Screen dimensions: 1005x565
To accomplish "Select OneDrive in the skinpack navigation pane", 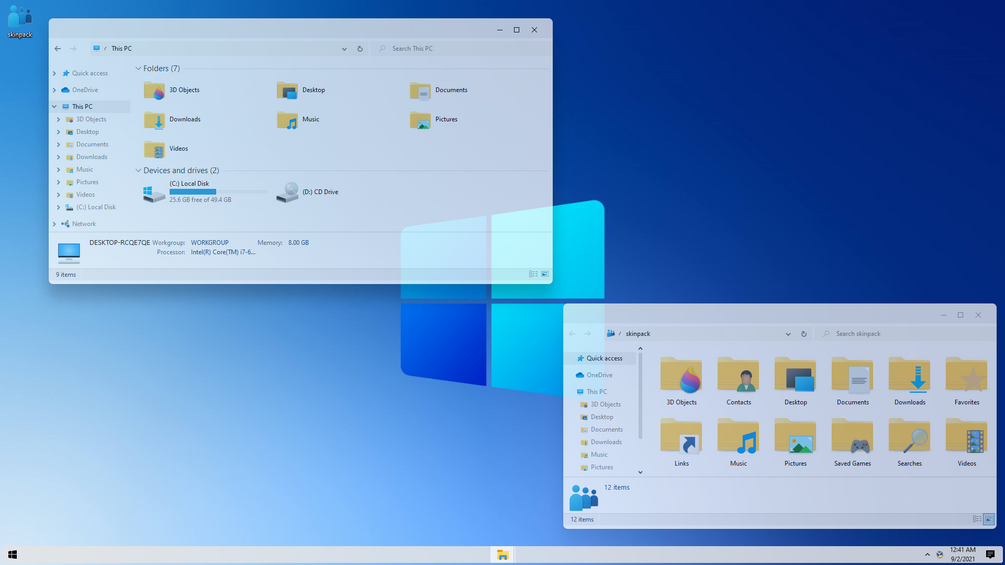I will point(599,375).
